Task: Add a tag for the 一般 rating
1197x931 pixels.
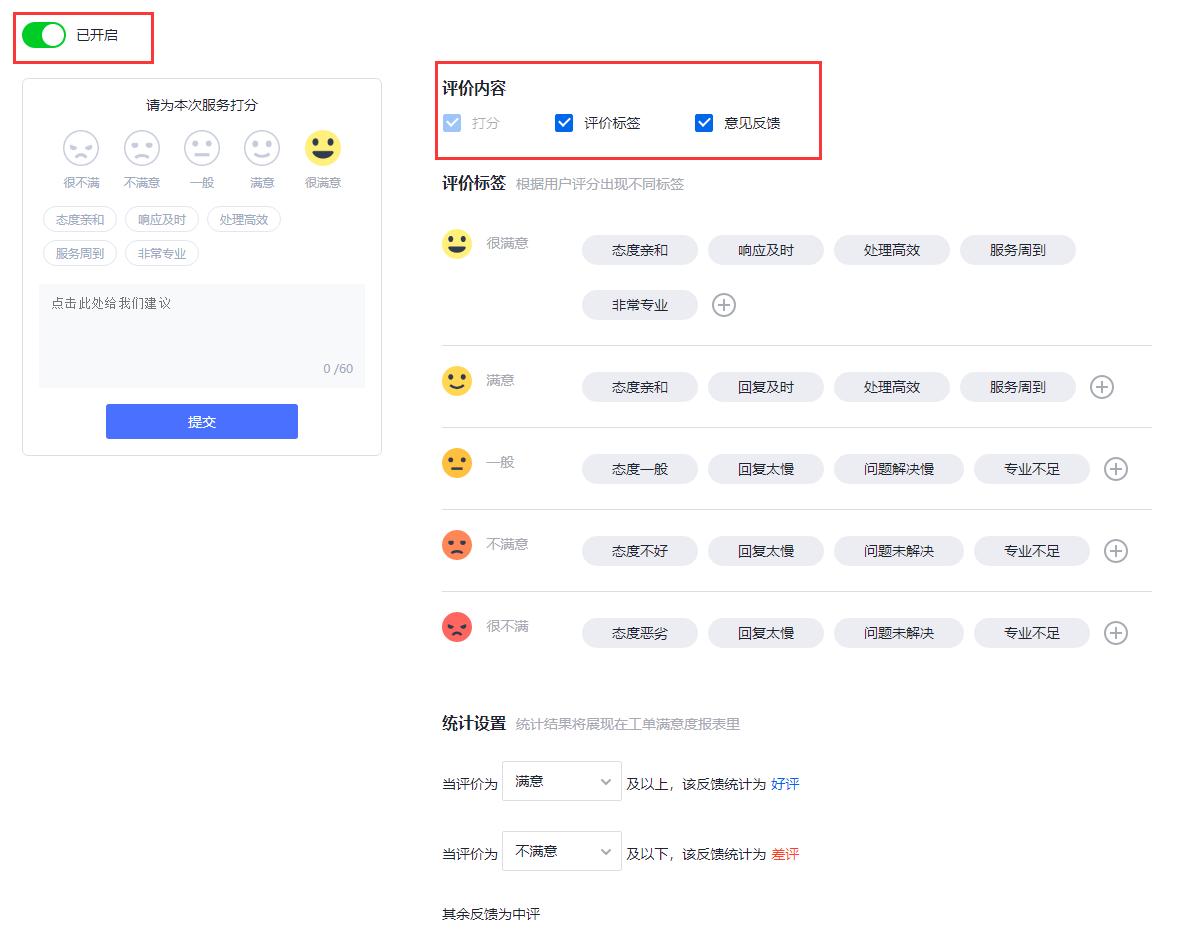Action: tap(1115, 468)
